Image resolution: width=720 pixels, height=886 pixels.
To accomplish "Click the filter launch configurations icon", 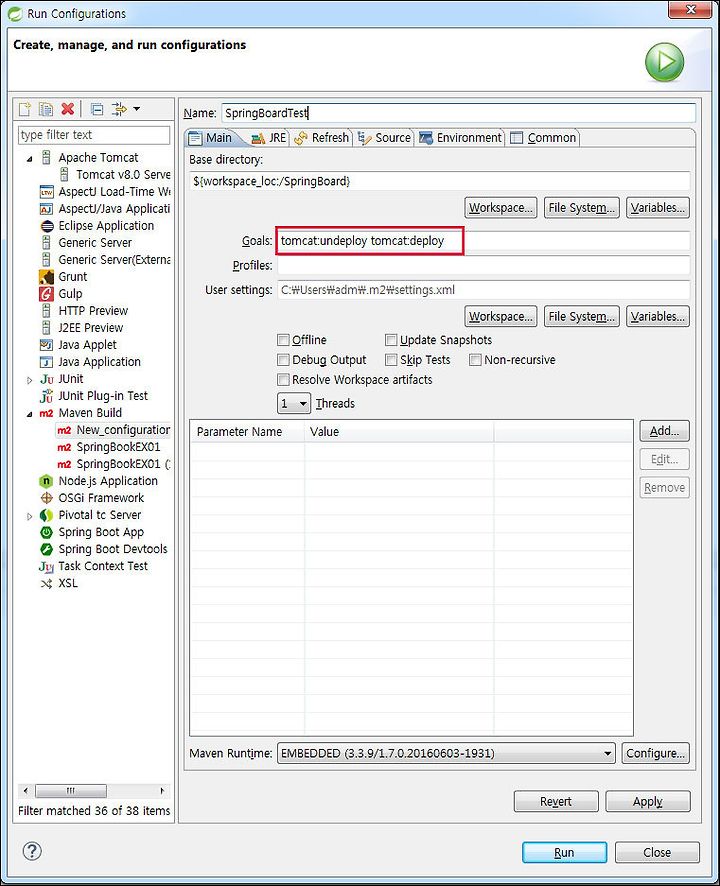I will coord(119,109).
